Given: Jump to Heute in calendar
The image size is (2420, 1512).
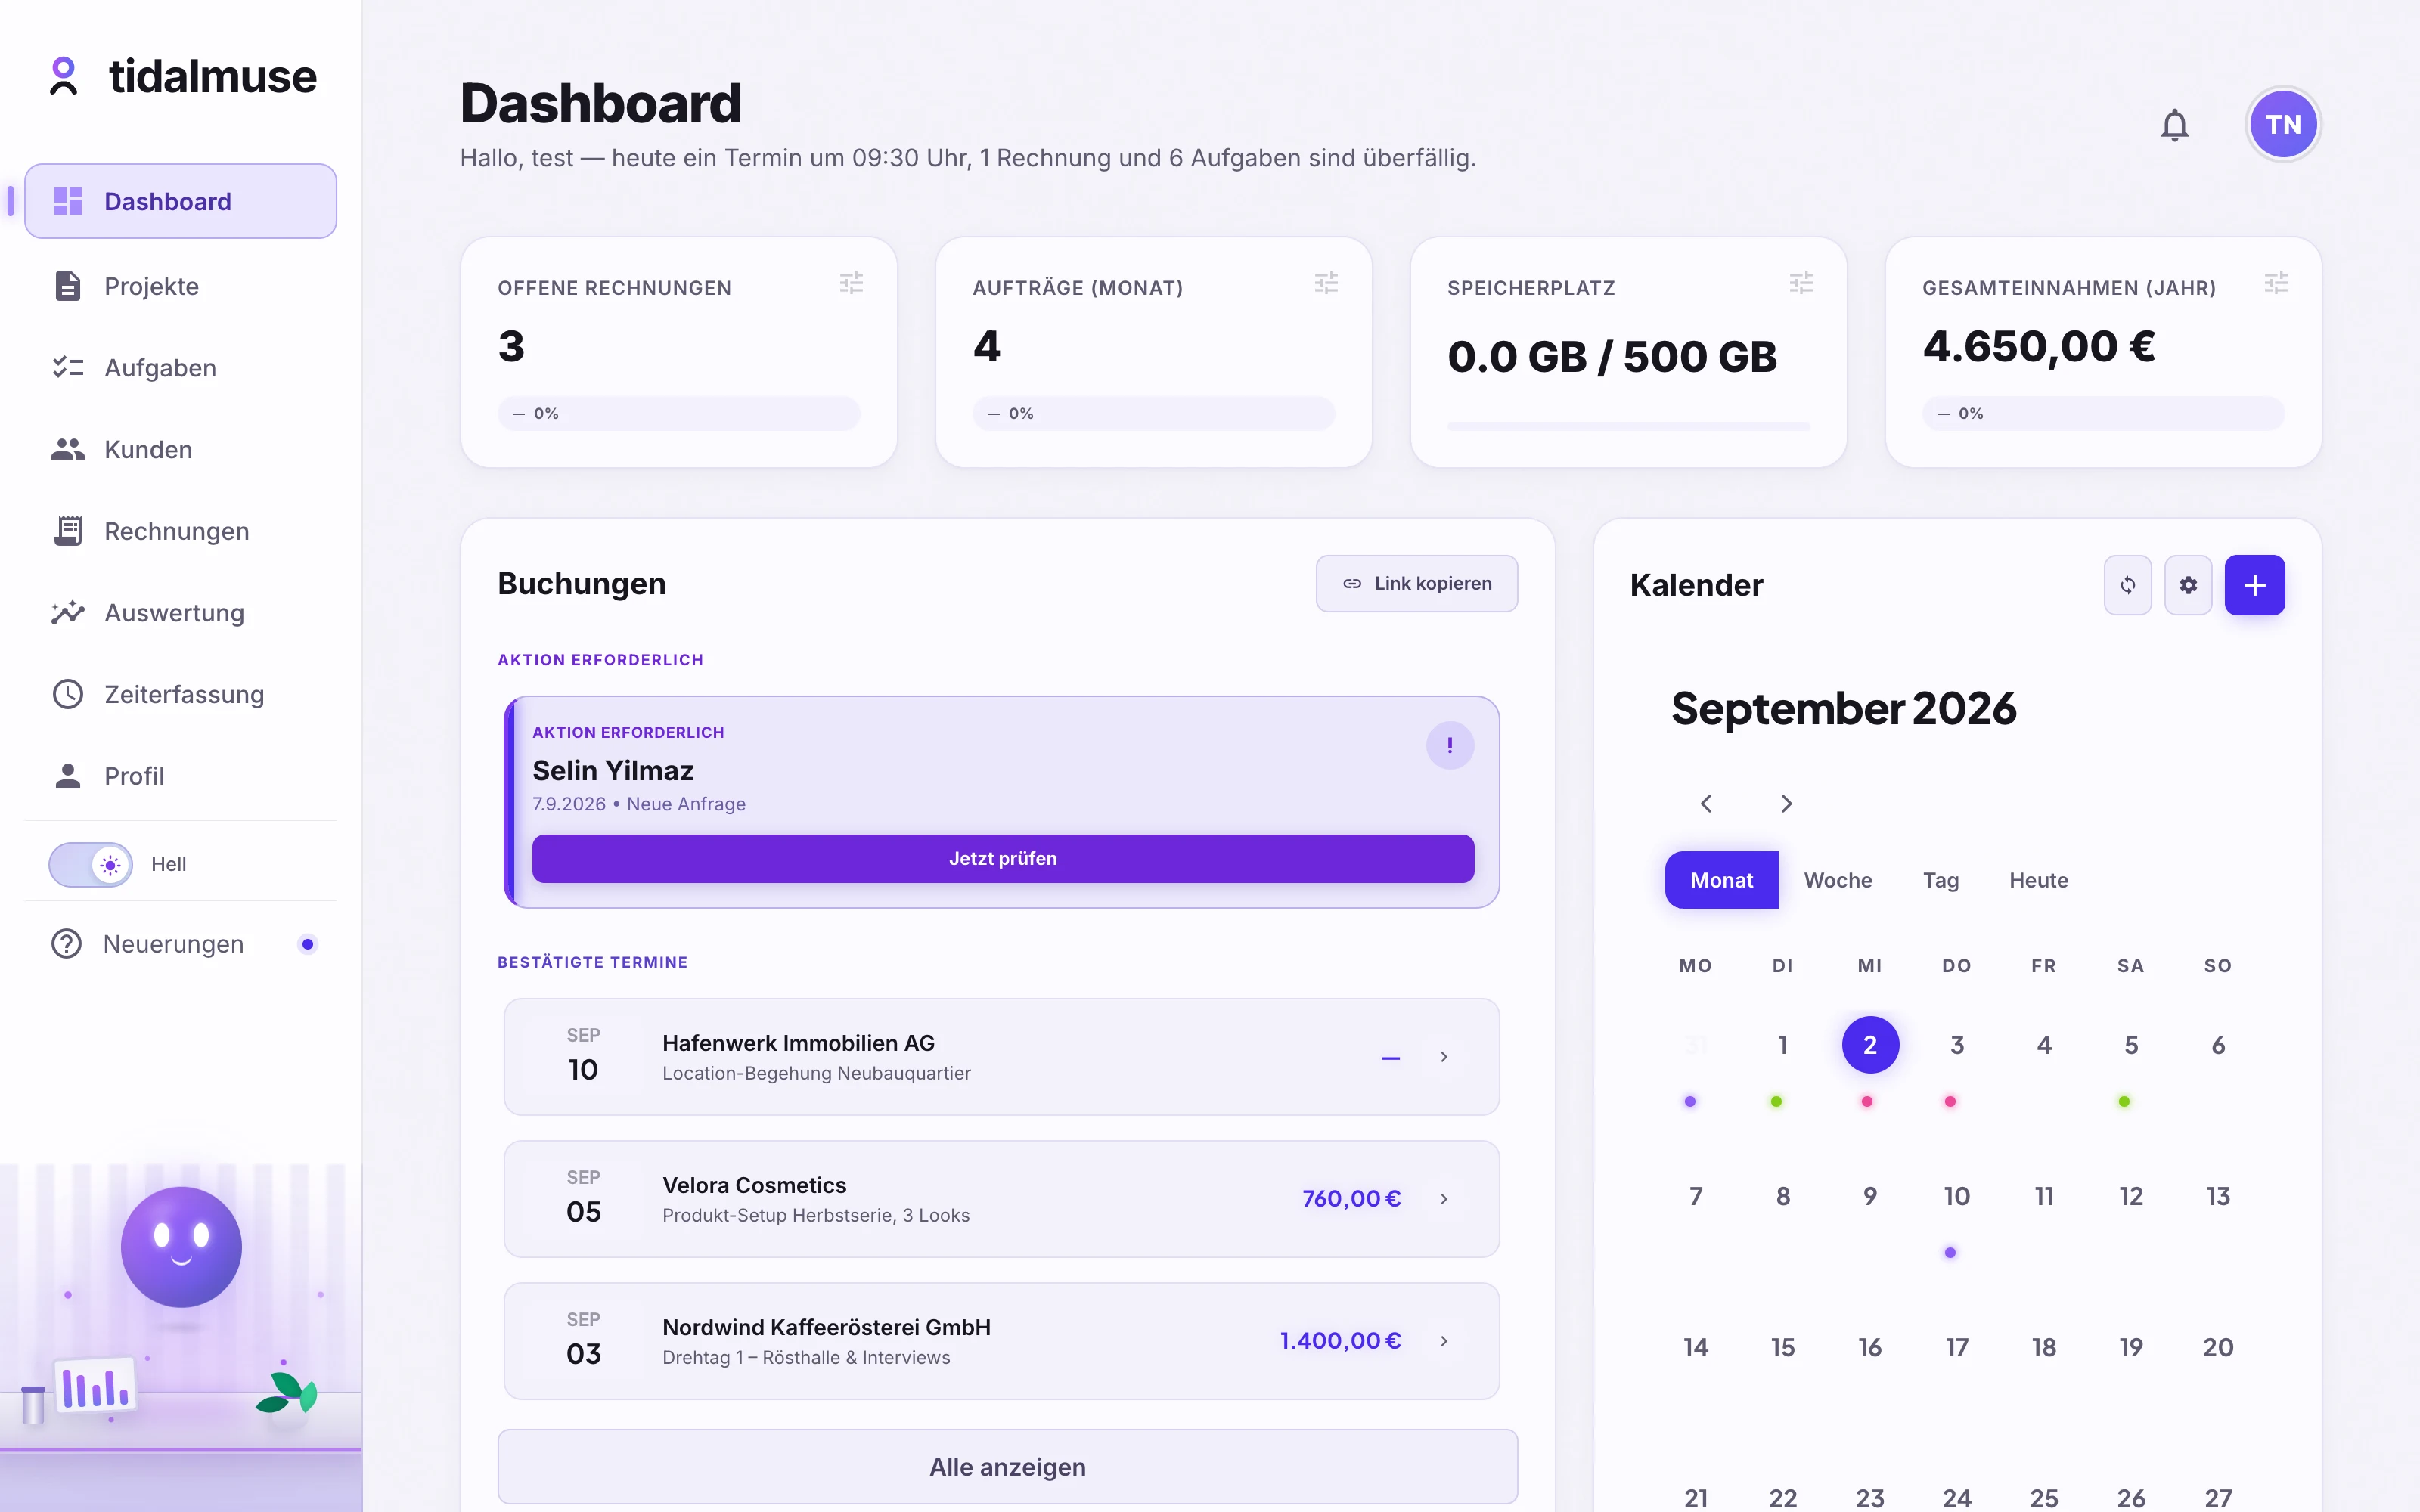Looking at the screenshot, I should [x=2039, y=880].
